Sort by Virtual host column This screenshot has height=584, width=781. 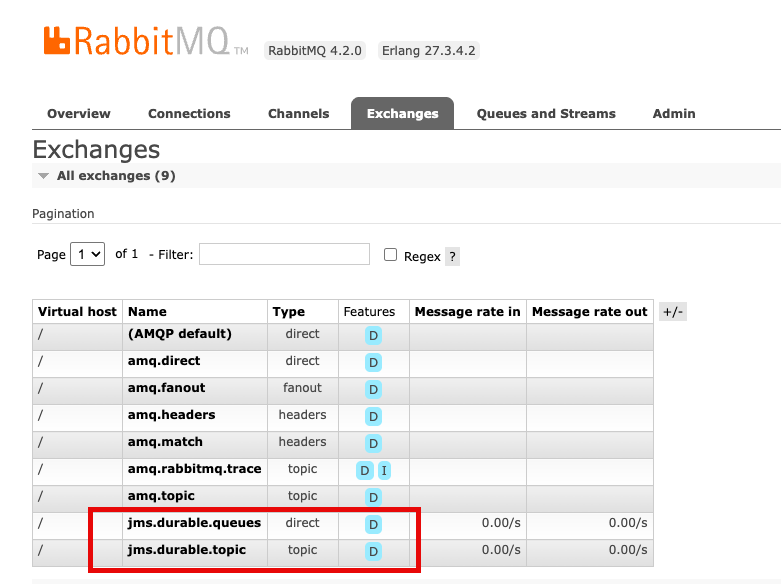77,312
